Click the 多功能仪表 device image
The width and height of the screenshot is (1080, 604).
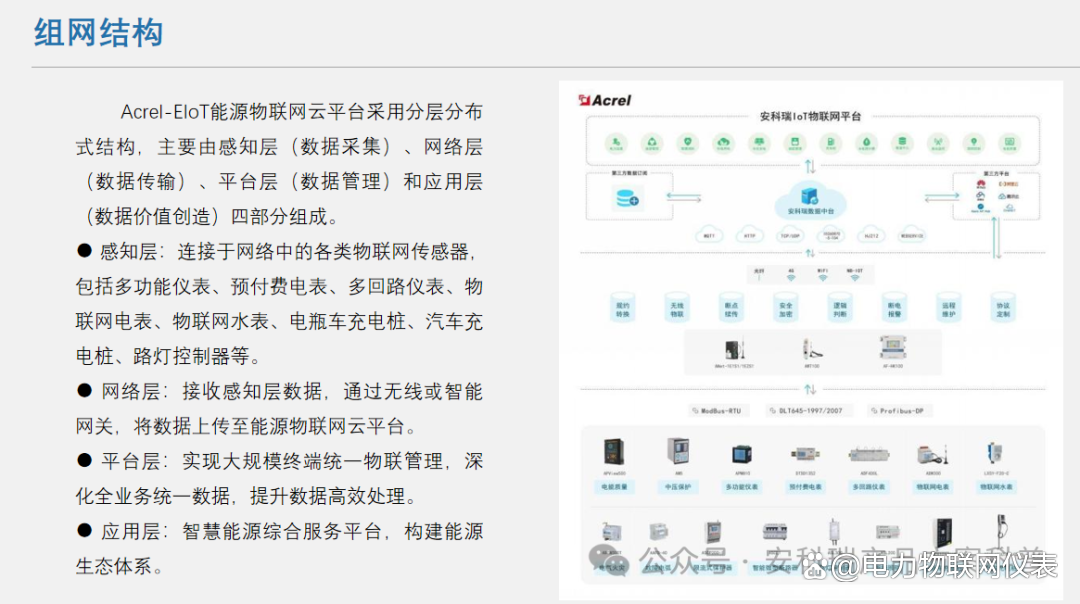(x=742, y=455)
